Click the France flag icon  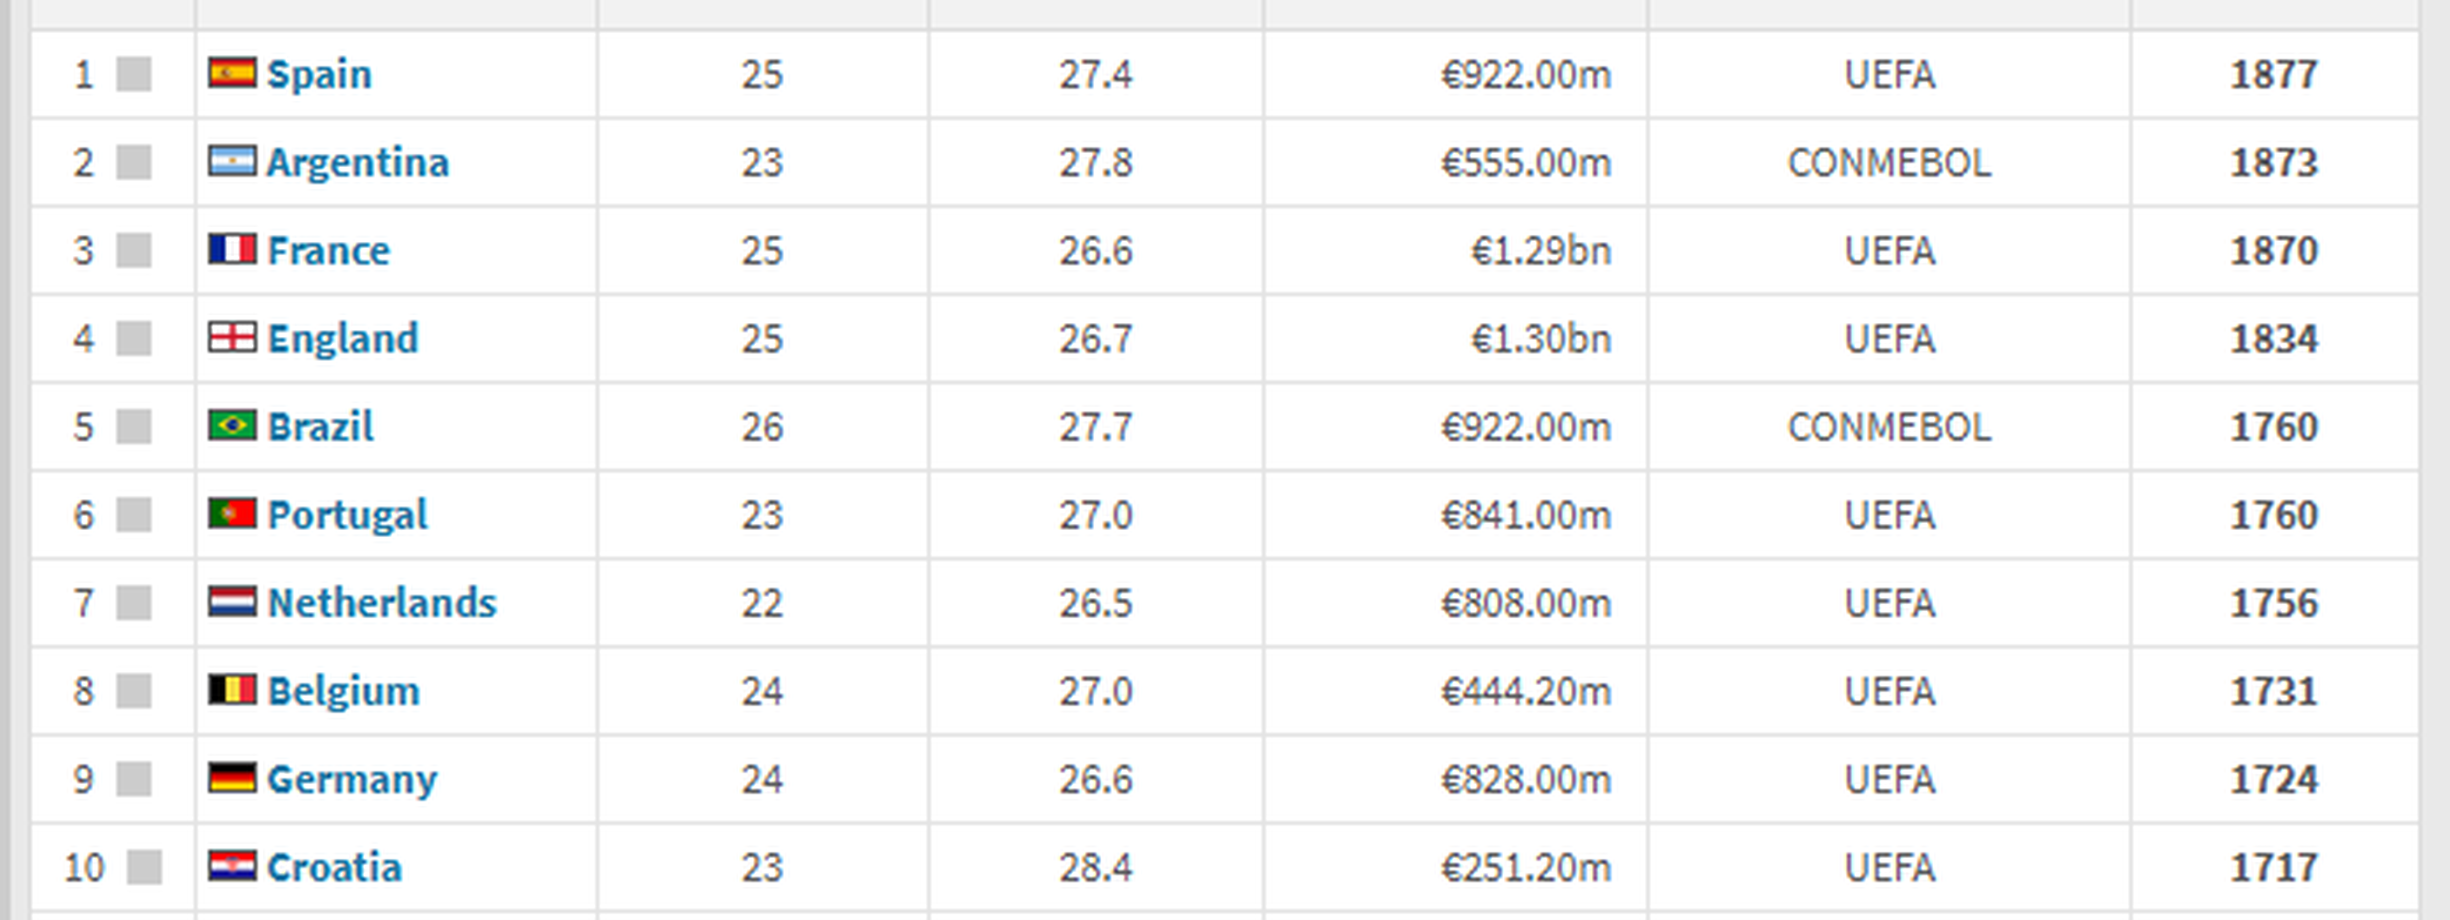coord(232,249)
